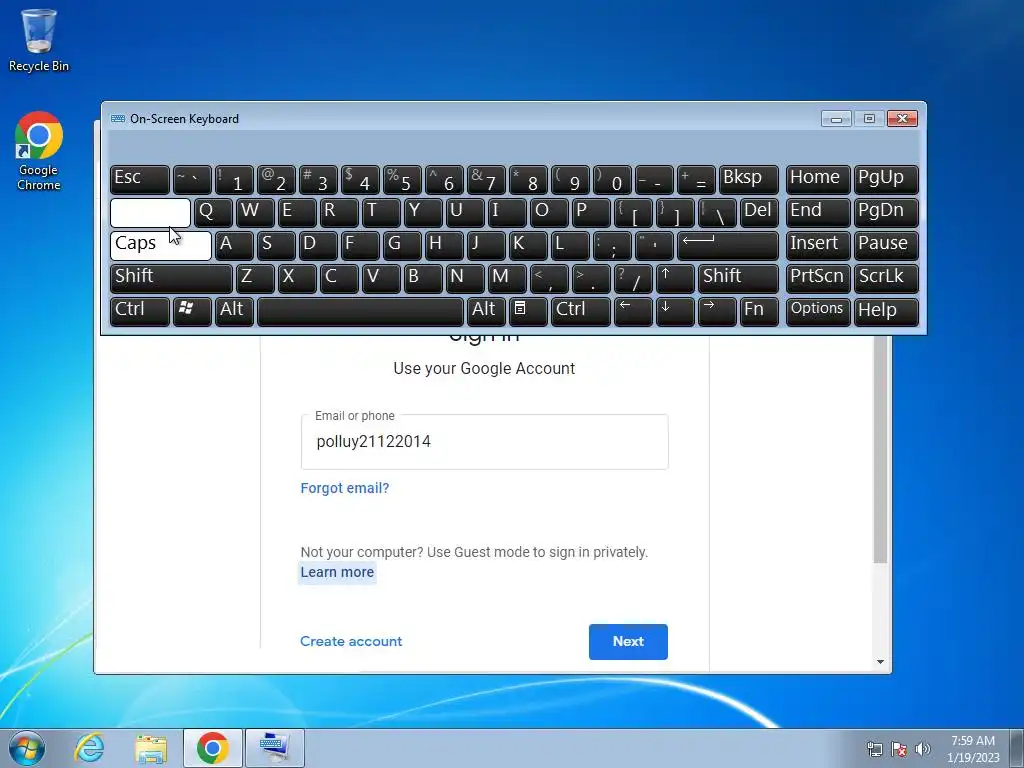Click the up arrow key
The width and height of the screenshot is (1024, 768).
click(675, 278)
